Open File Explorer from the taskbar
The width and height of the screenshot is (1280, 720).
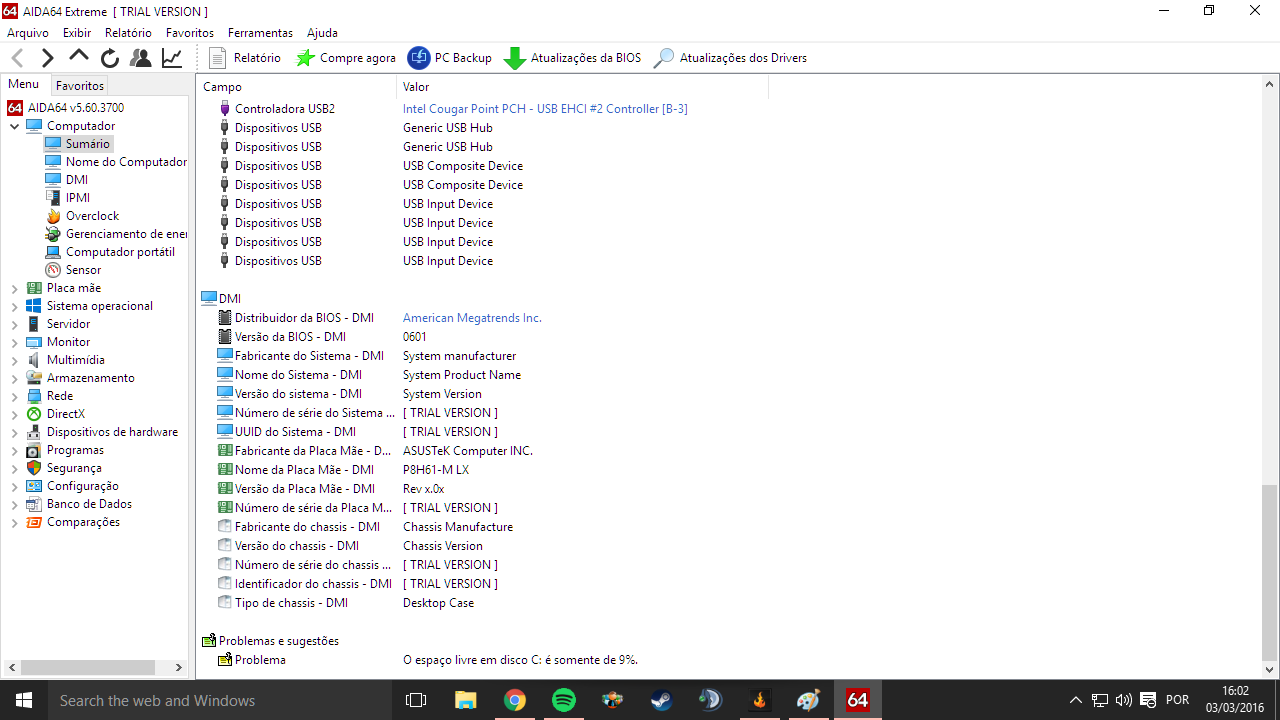pos(465,700)
